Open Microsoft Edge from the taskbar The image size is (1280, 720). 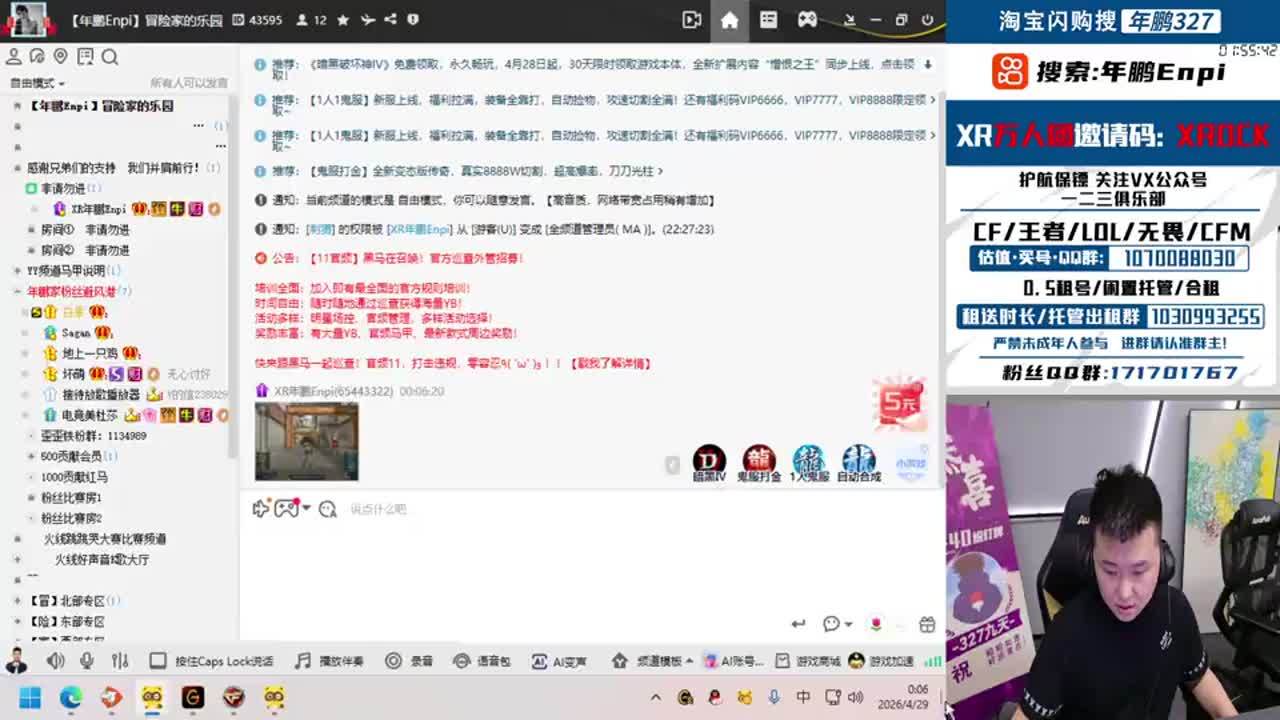click(70, 697)
